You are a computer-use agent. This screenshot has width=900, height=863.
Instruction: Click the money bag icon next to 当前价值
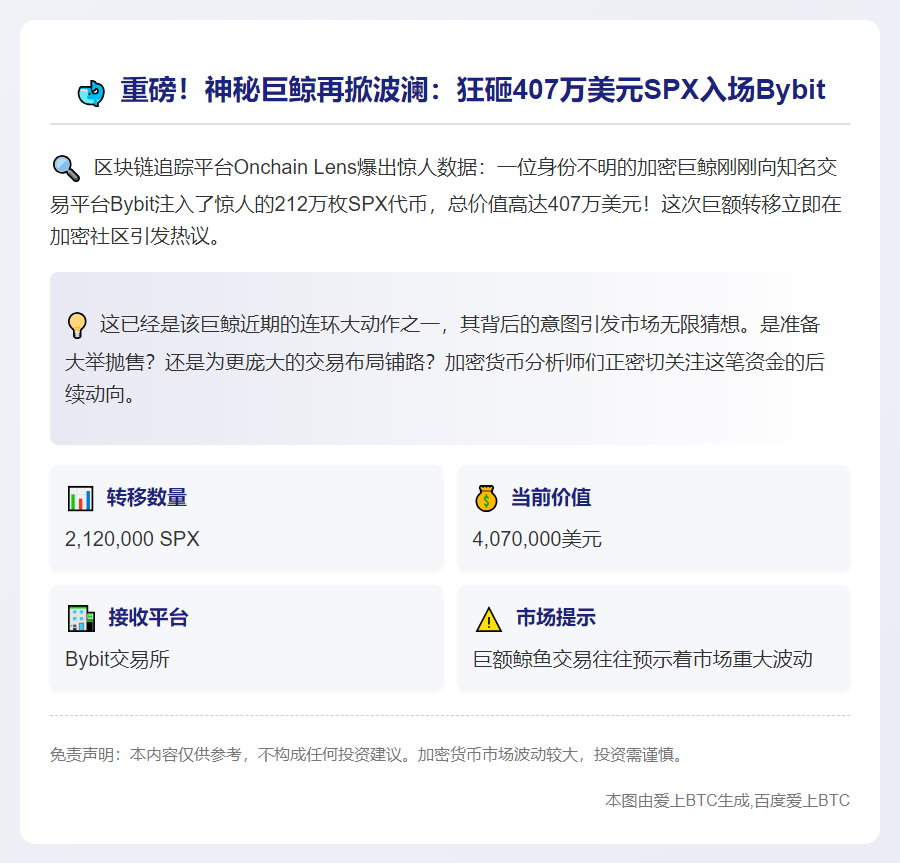[486, 498]
